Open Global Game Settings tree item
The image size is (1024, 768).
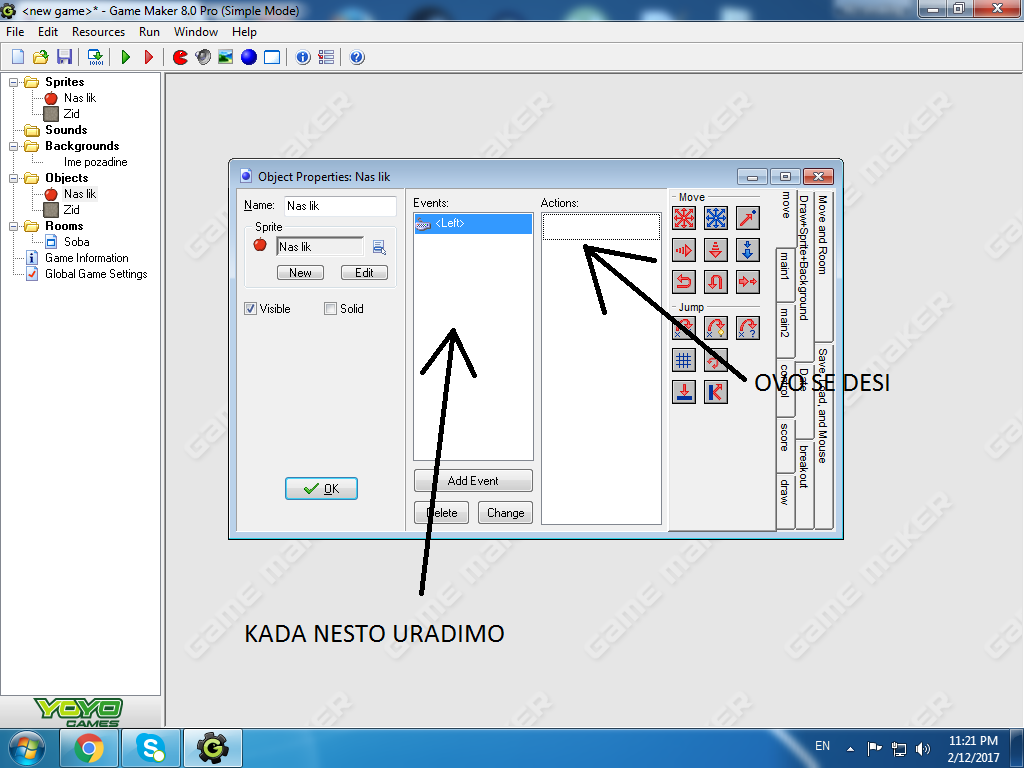click(96, 274)
